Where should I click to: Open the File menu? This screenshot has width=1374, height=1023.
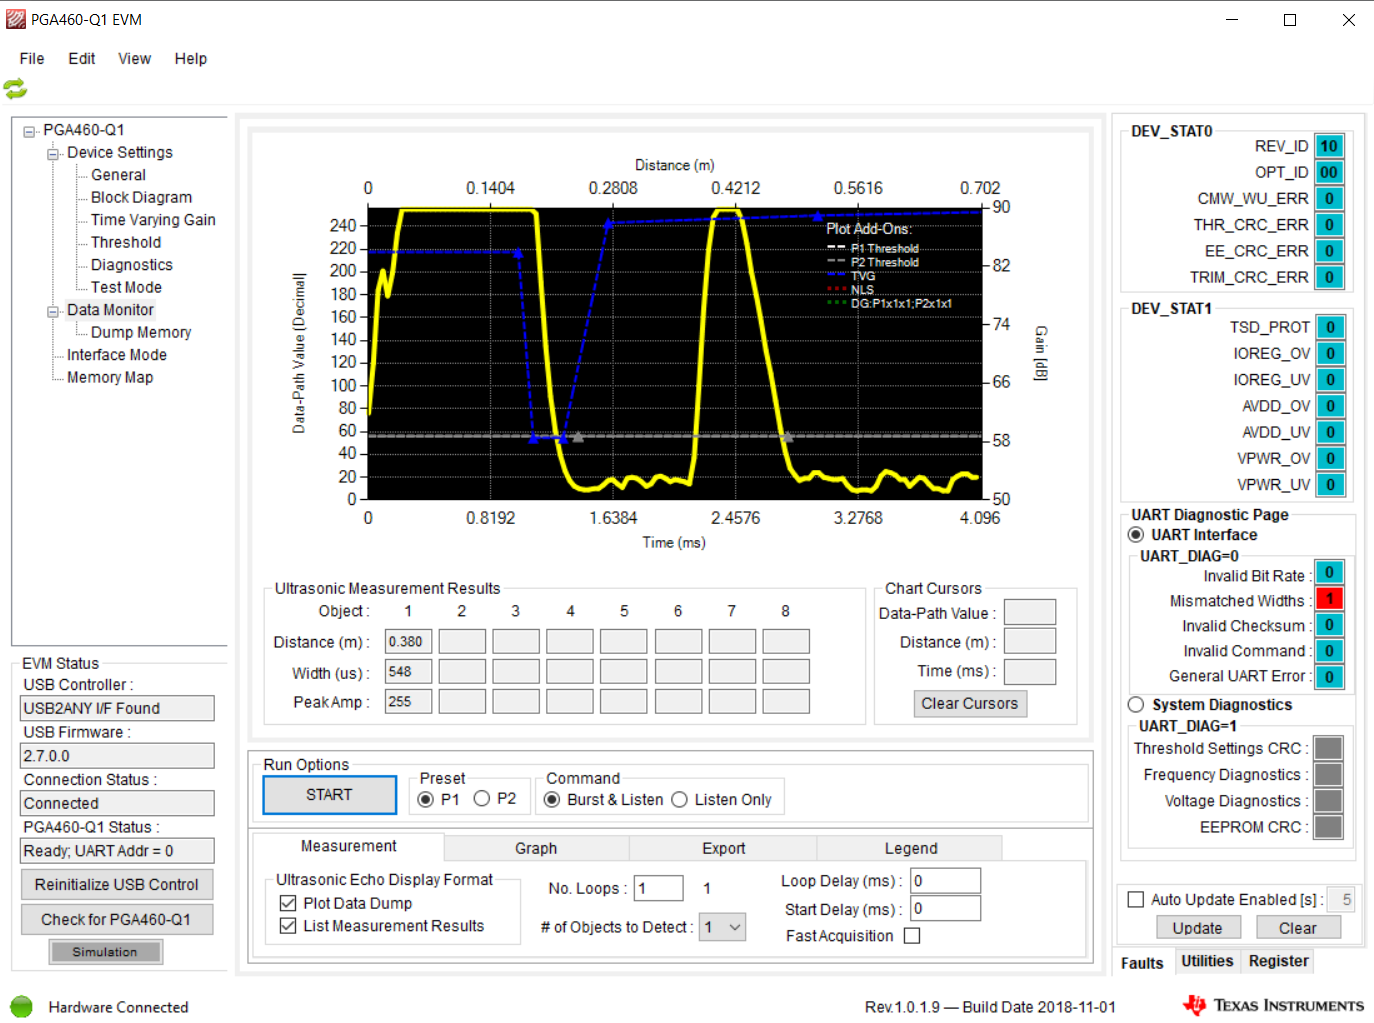pos(32,59)
